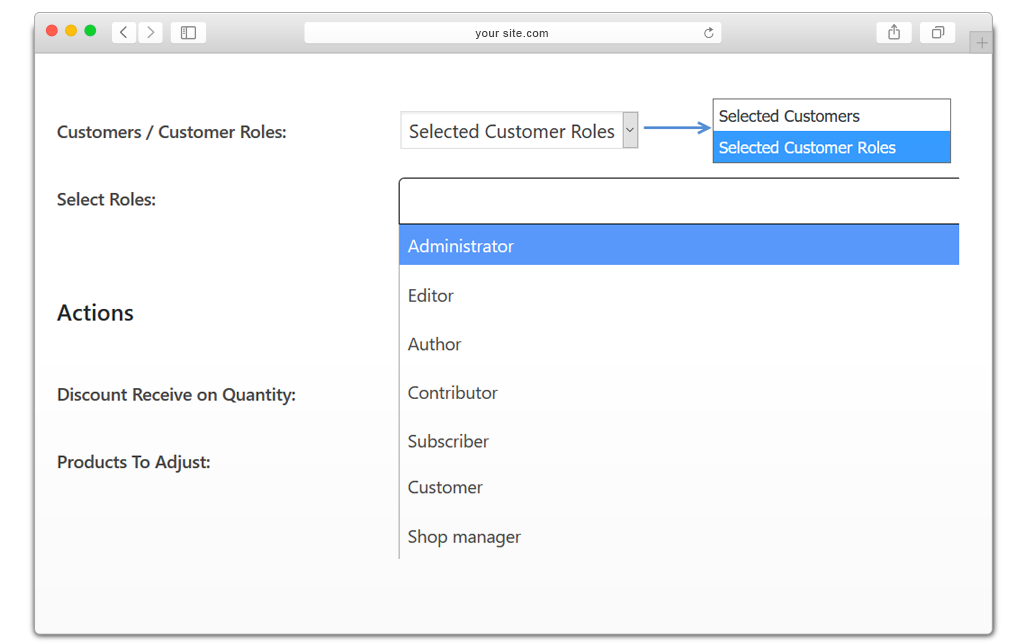This screenshot has width=1024, height=643.
Task: Go back using browser back arrow
Action: [x=124, y=32]
